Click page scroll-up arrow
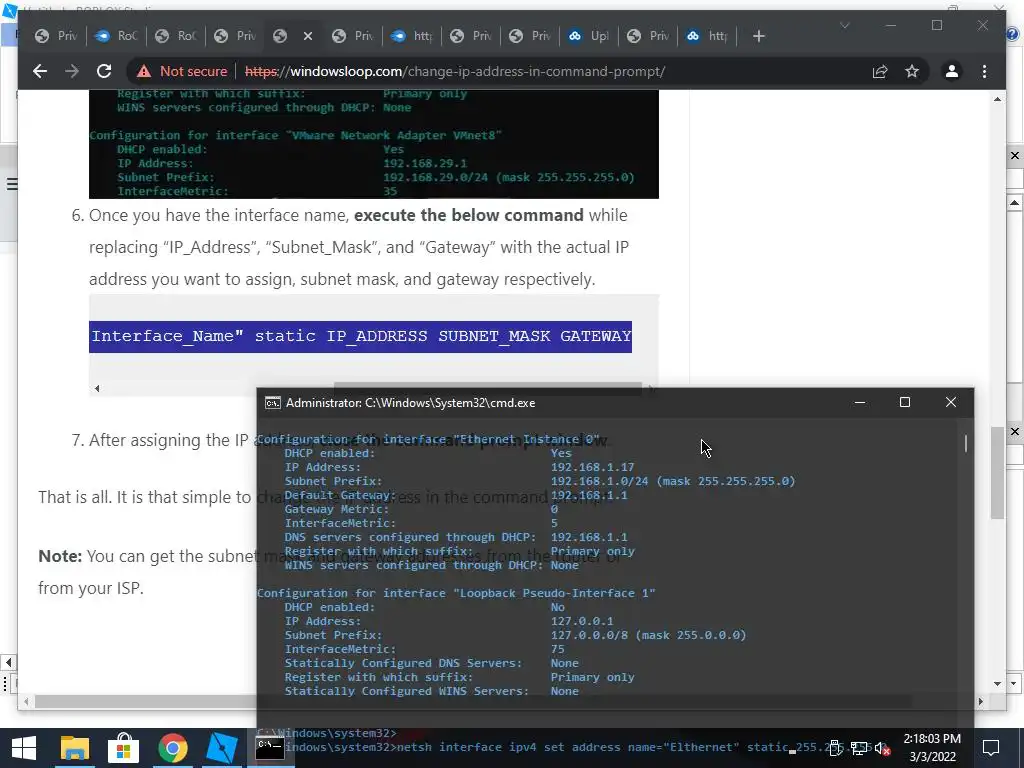The height and width of the screenshot is (768, 1024). 997,99
